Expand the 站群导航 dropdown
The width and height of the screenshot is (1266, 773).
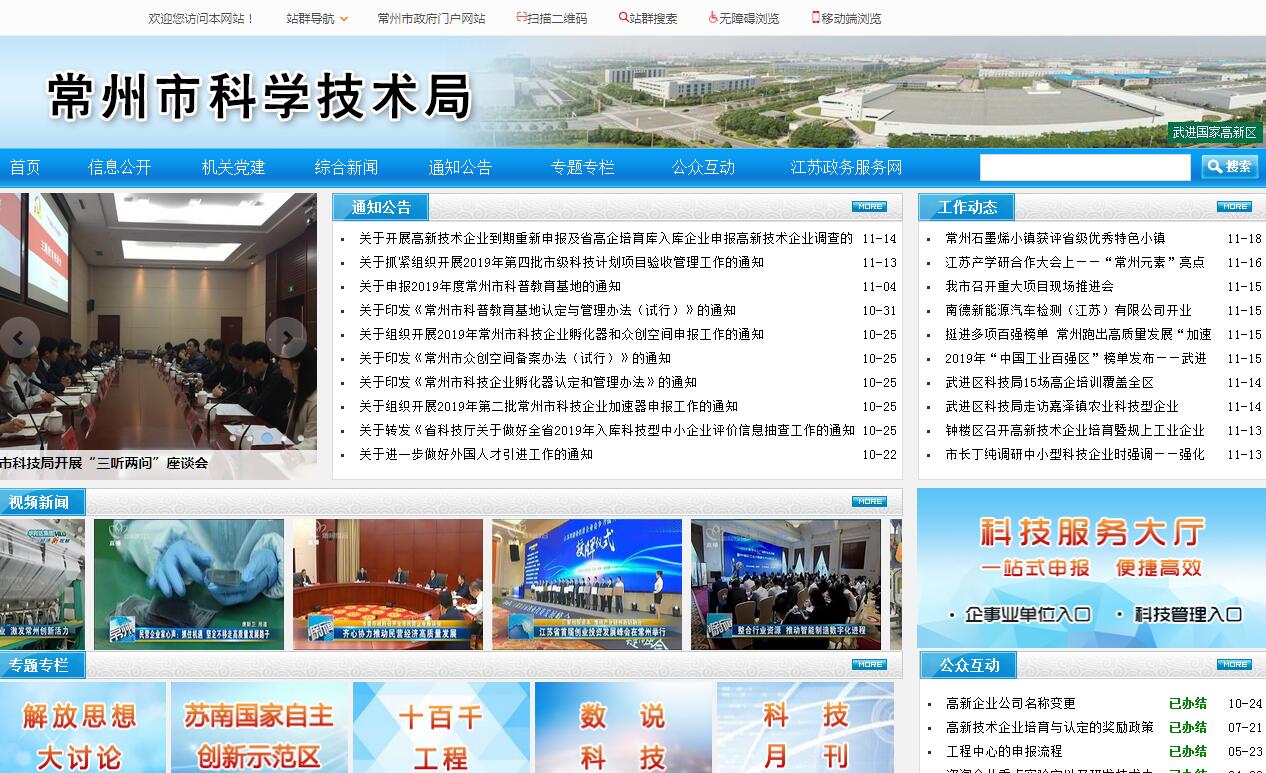(x=317, y=18)
